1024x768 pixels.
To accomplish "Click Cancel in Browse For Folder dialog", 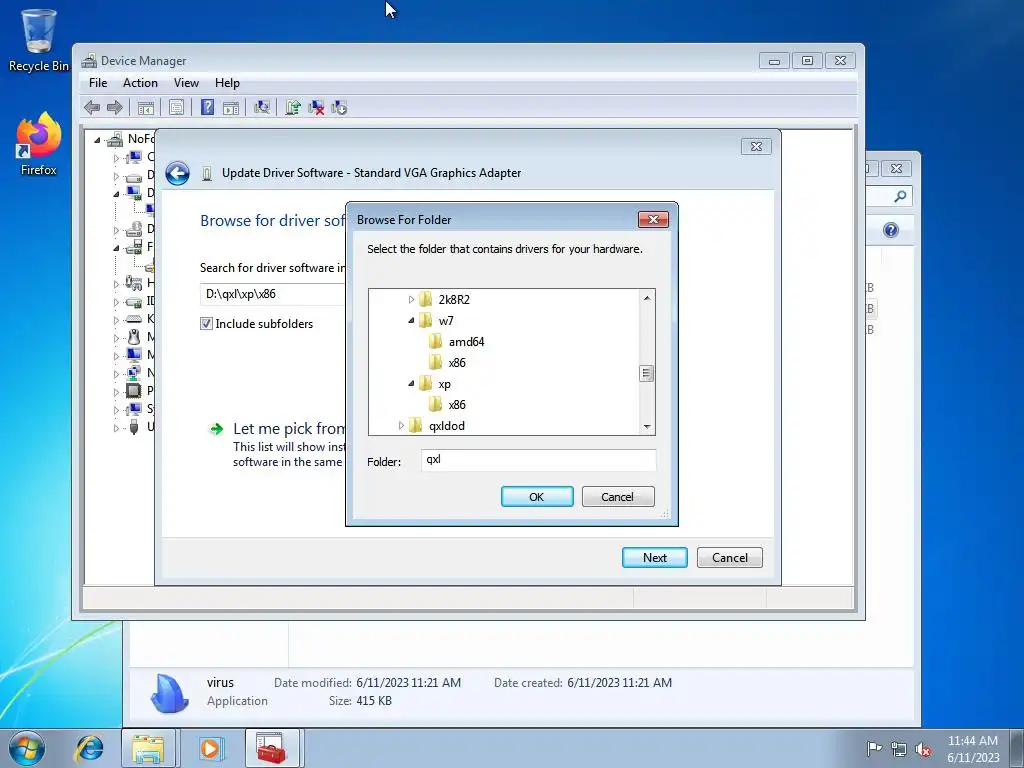I will (x=618, y=497).
